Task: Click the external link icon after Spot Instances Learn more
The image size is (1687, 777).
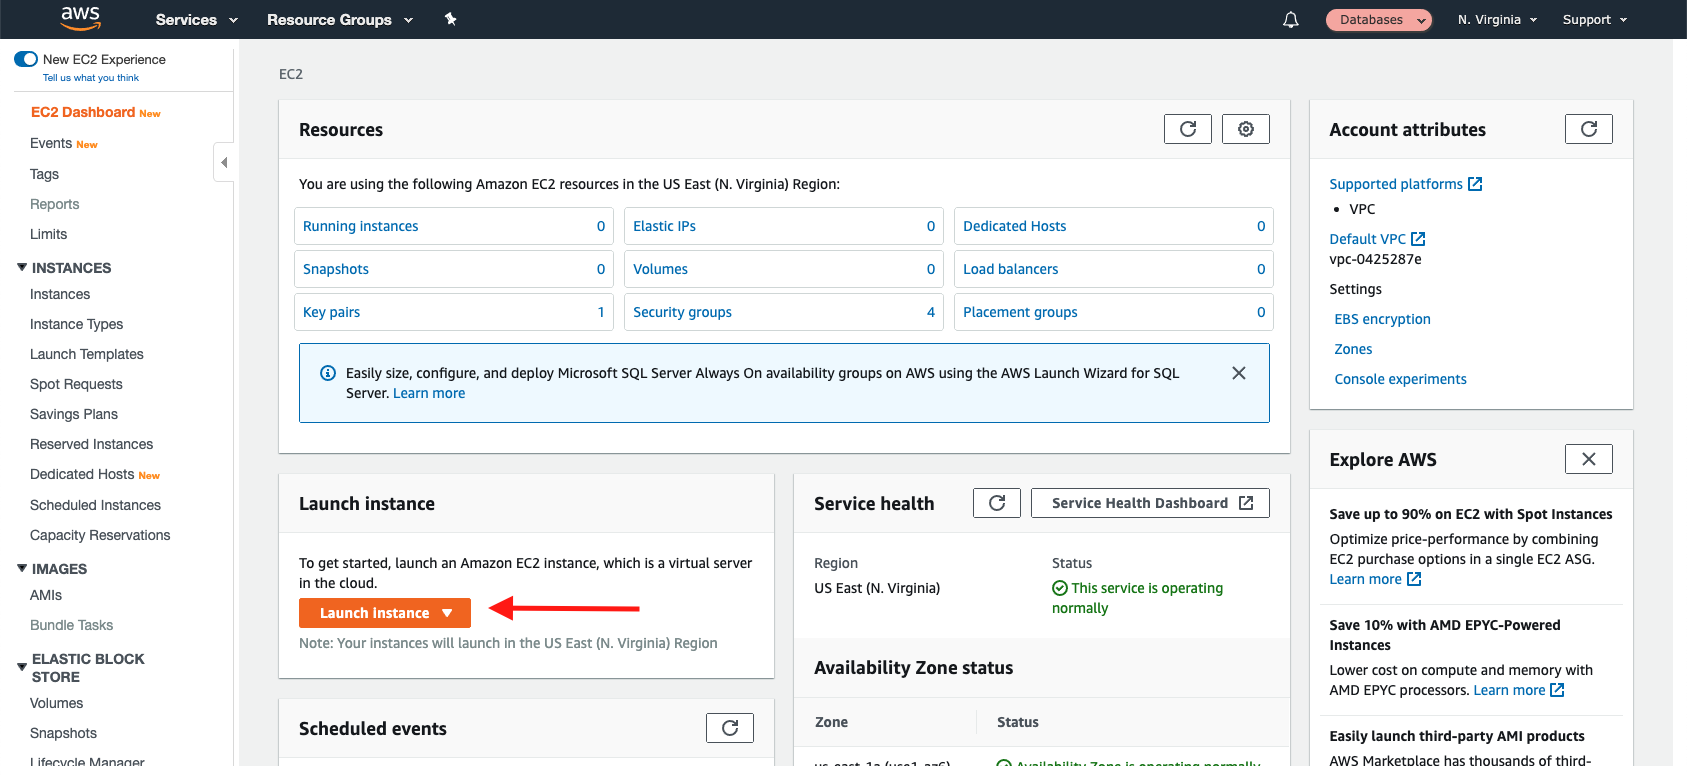Action: pos(1414,579)
